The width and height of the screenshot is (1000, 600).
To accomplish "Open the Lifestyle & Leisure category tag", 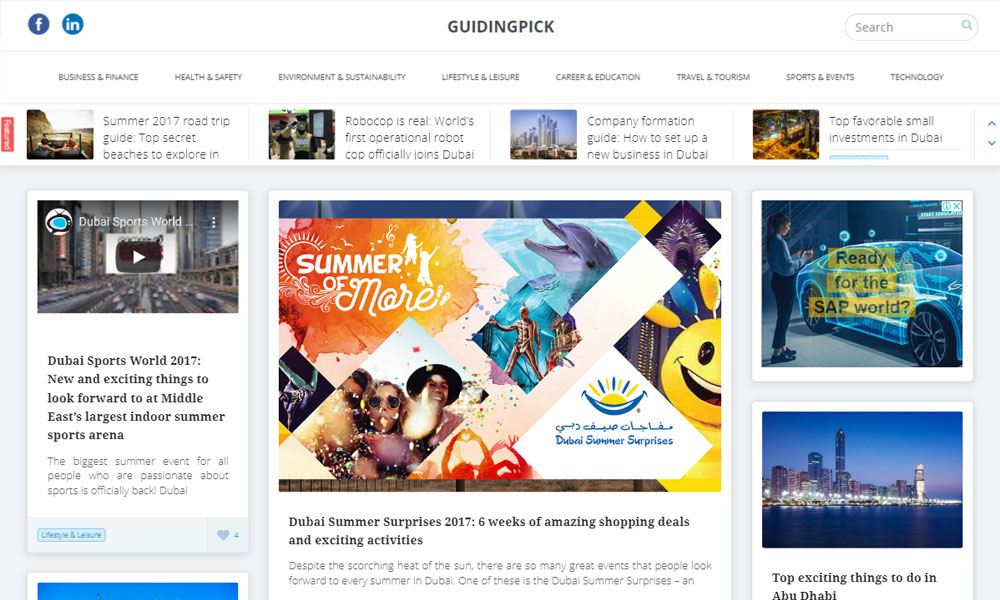I will coord(71,535).
